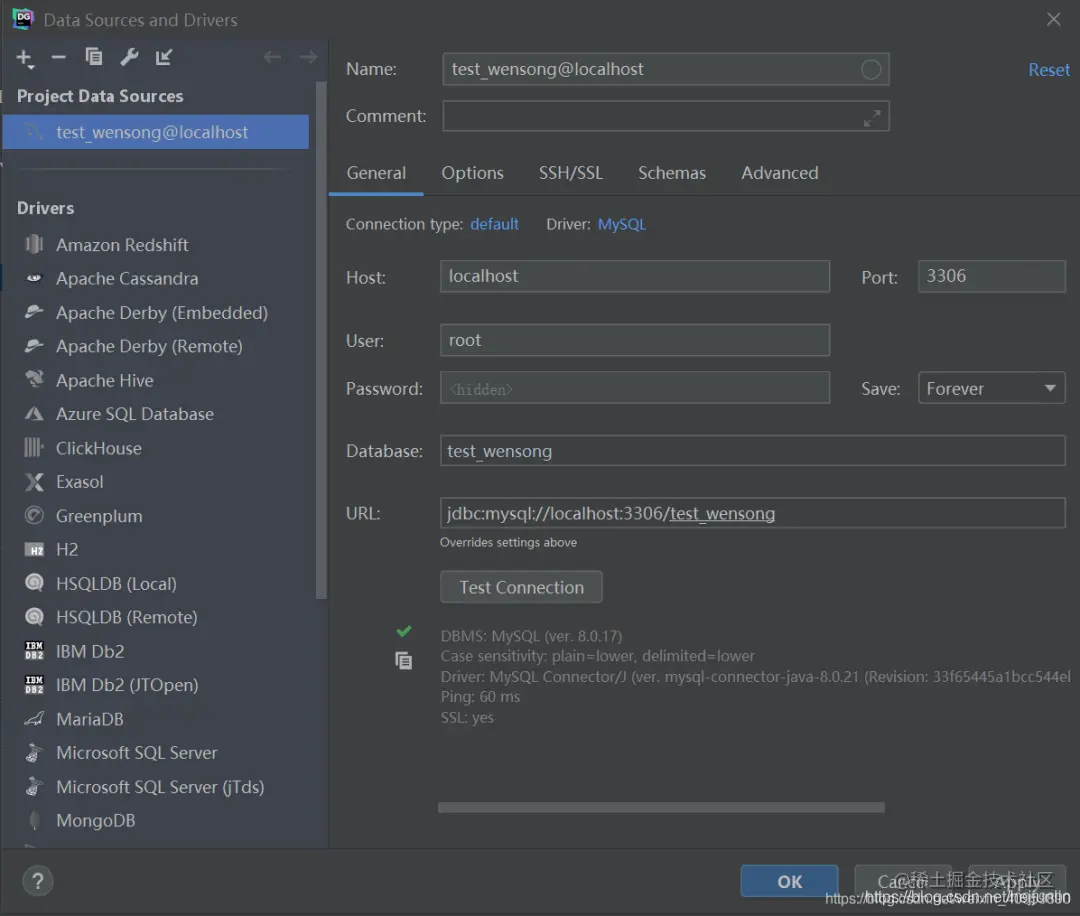Select Amazon Redshift driver icon

click(x=34, y=244)
